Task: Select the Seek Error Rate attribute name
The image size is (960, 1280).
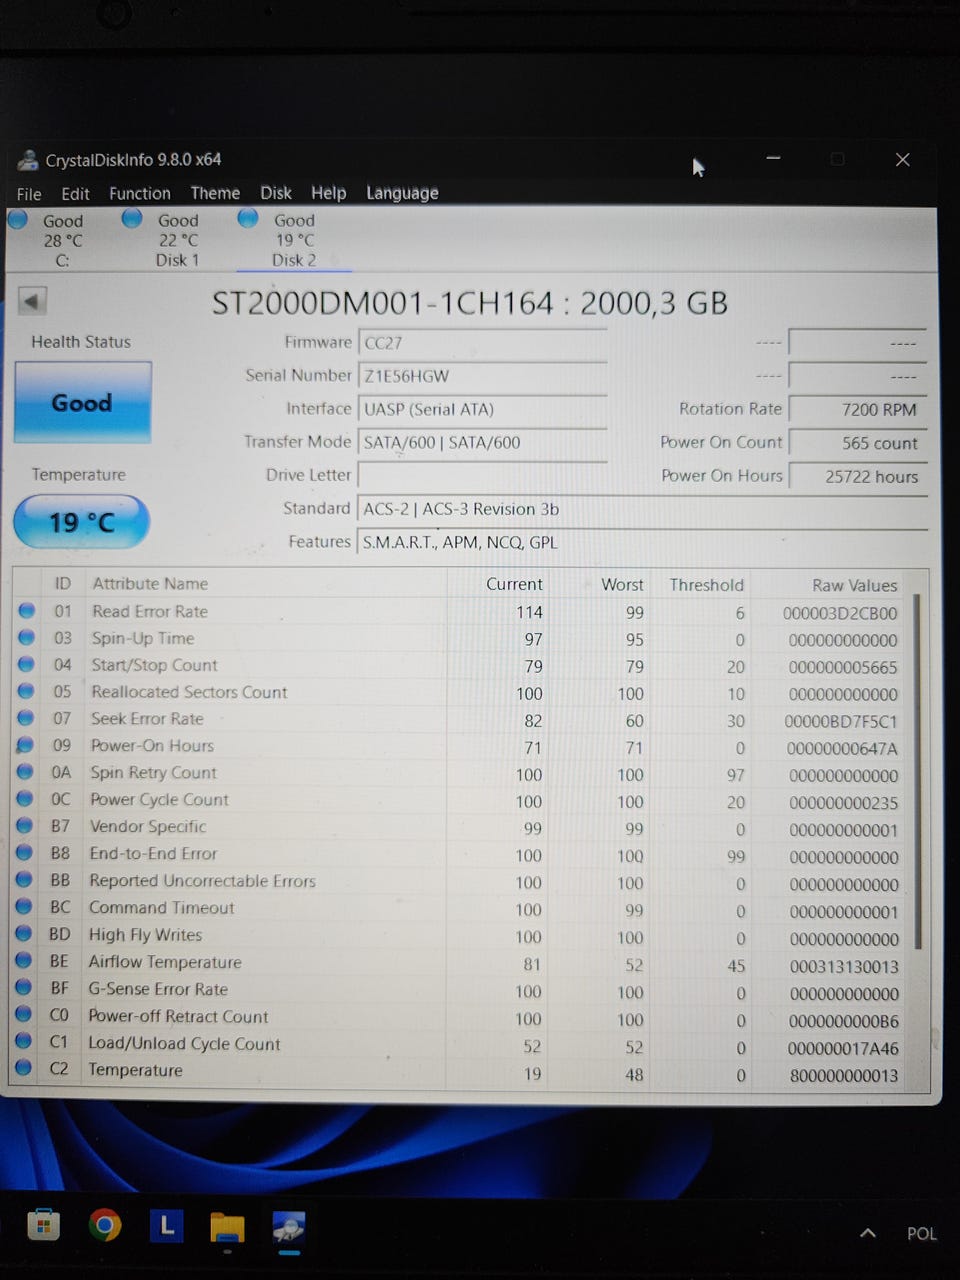Action: point(147,718)
